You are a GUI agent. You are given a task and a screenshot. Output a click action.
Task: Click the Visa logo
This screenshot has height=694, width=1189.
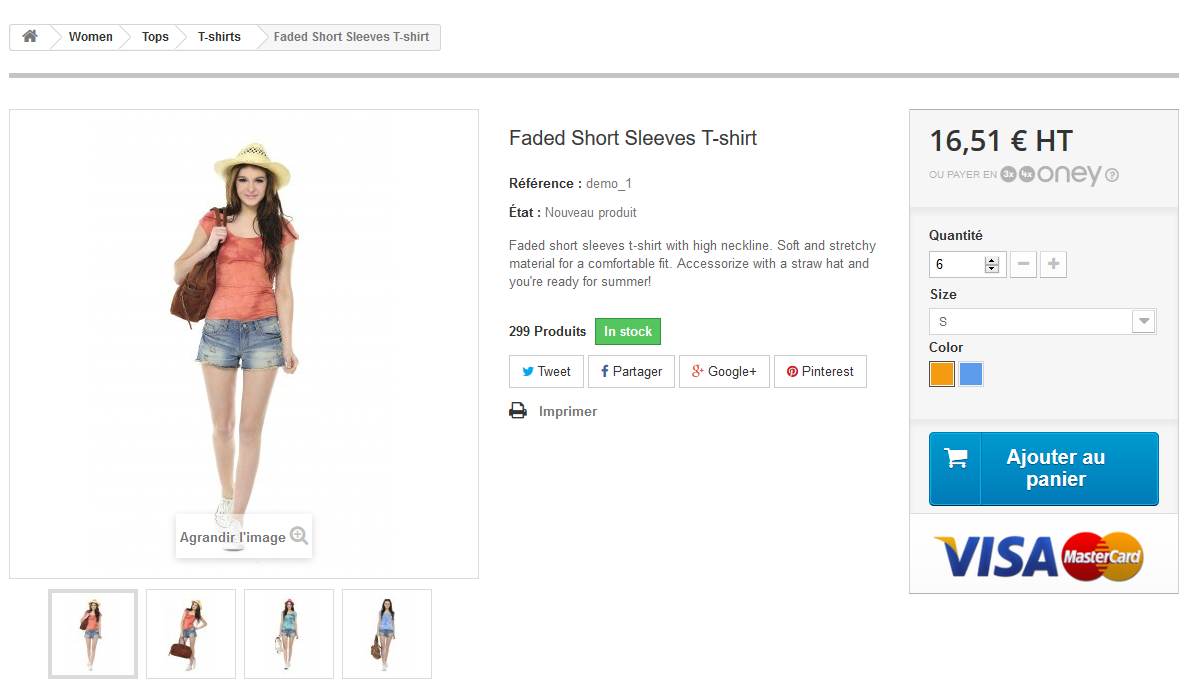point(995,557)
